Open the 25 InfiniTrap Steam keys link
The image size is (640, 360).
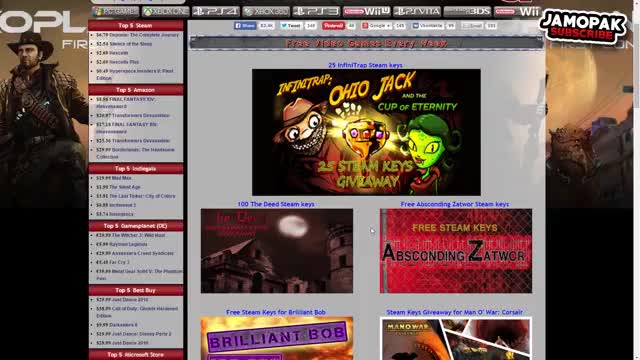(365, 65)
